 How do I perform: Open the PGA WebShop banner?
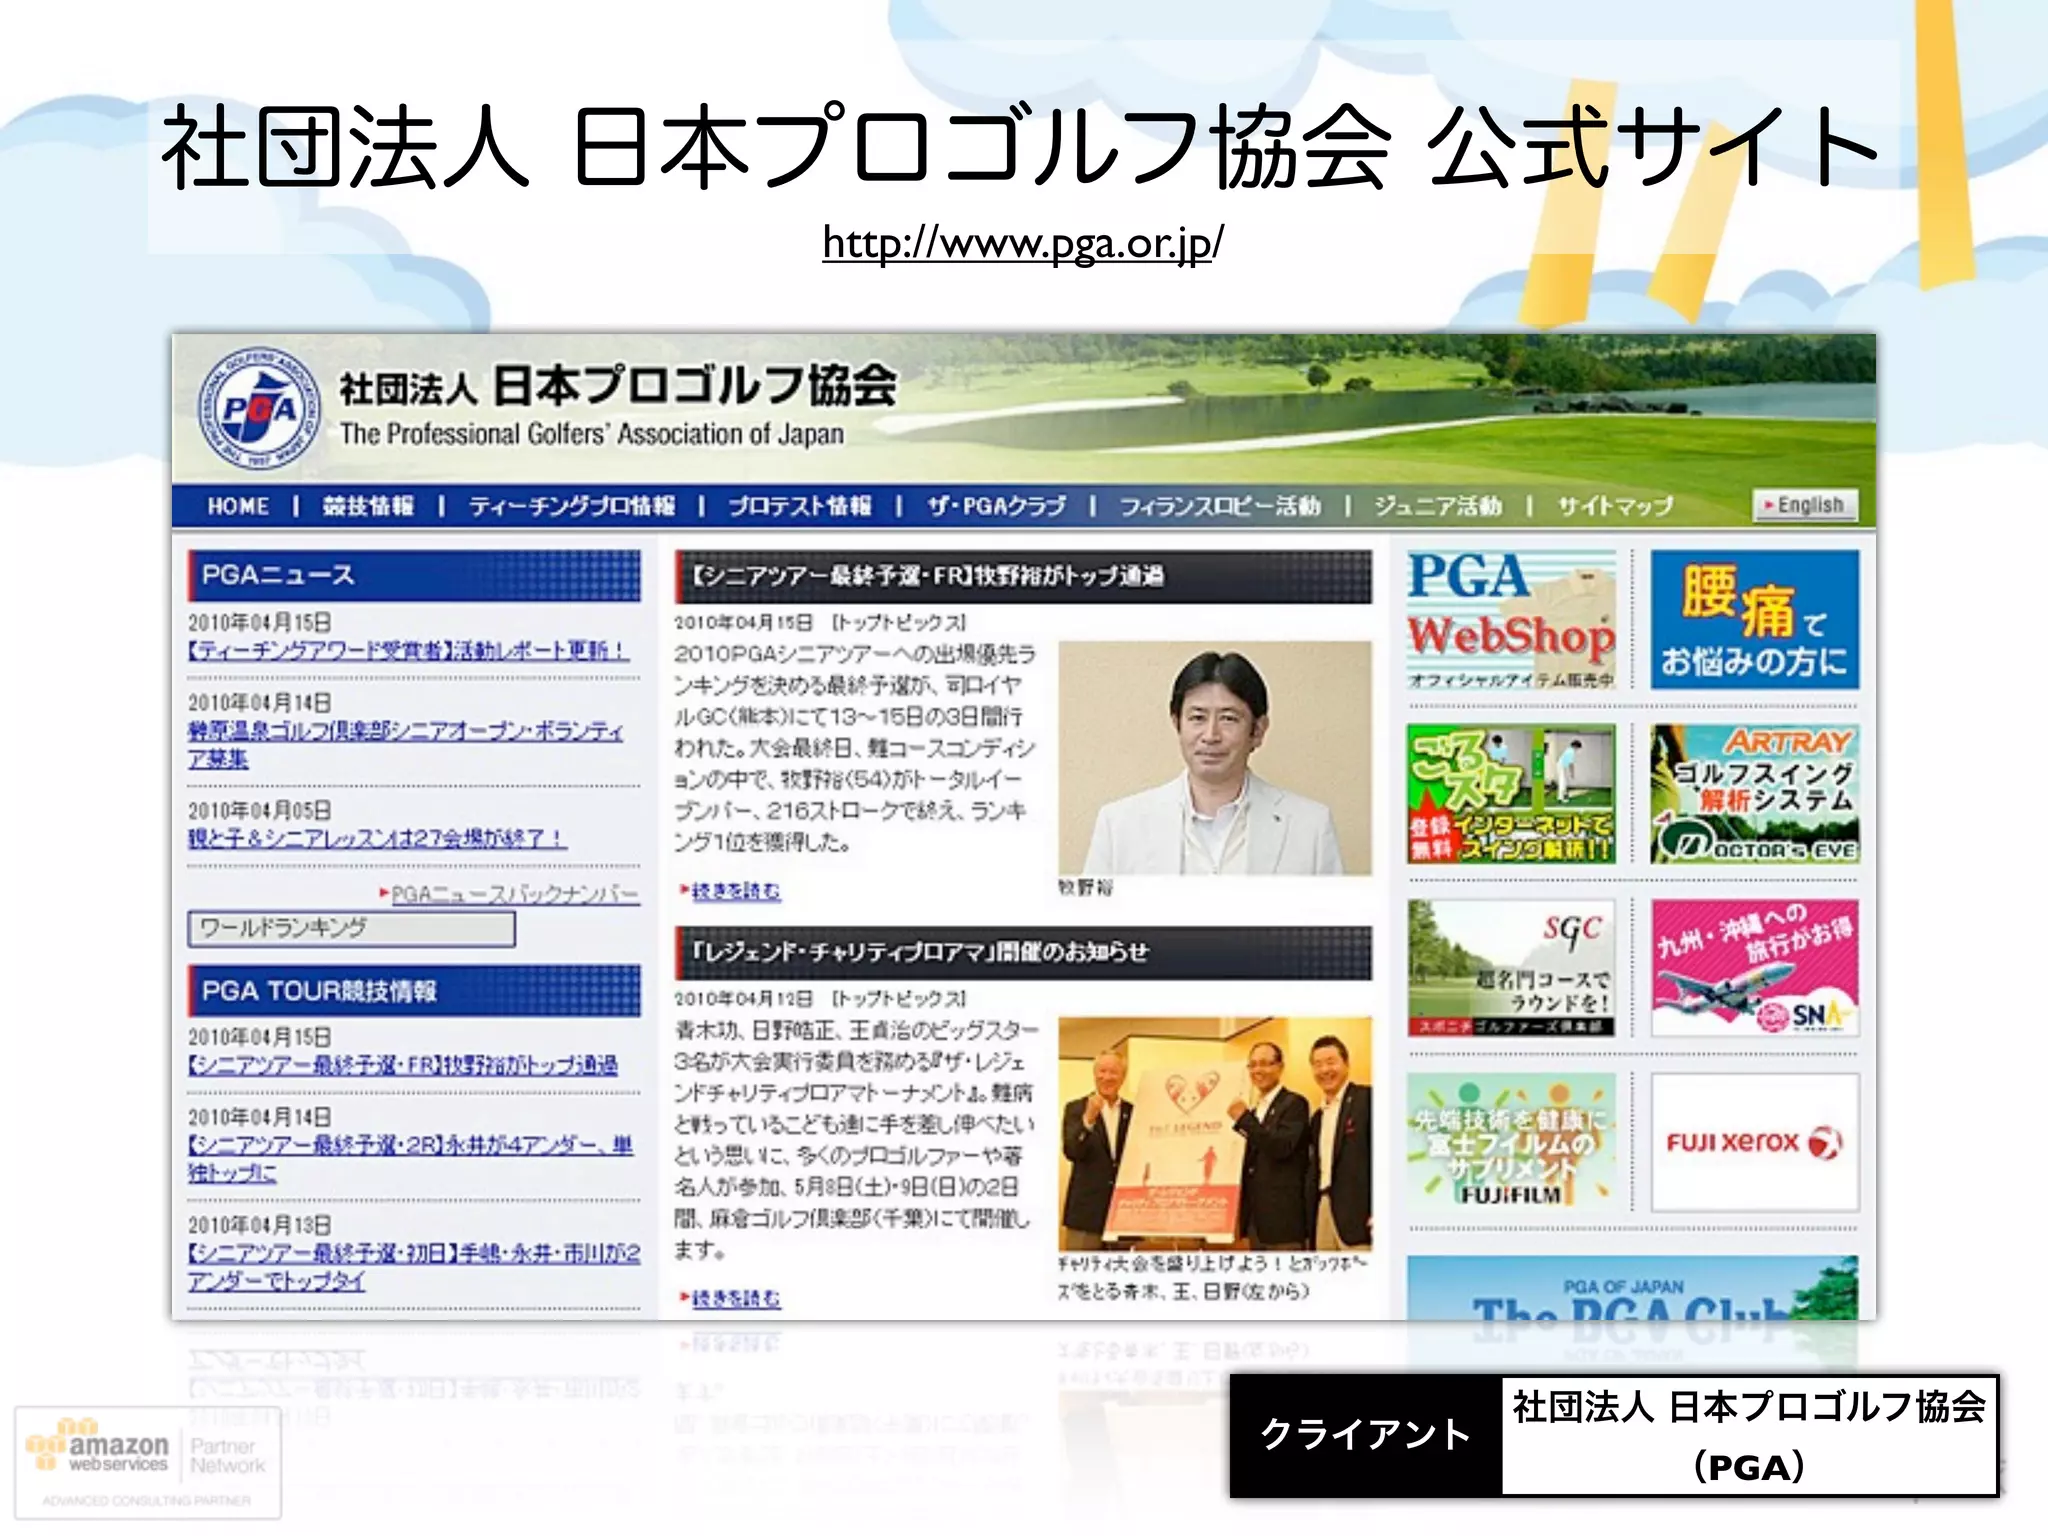1511,619
